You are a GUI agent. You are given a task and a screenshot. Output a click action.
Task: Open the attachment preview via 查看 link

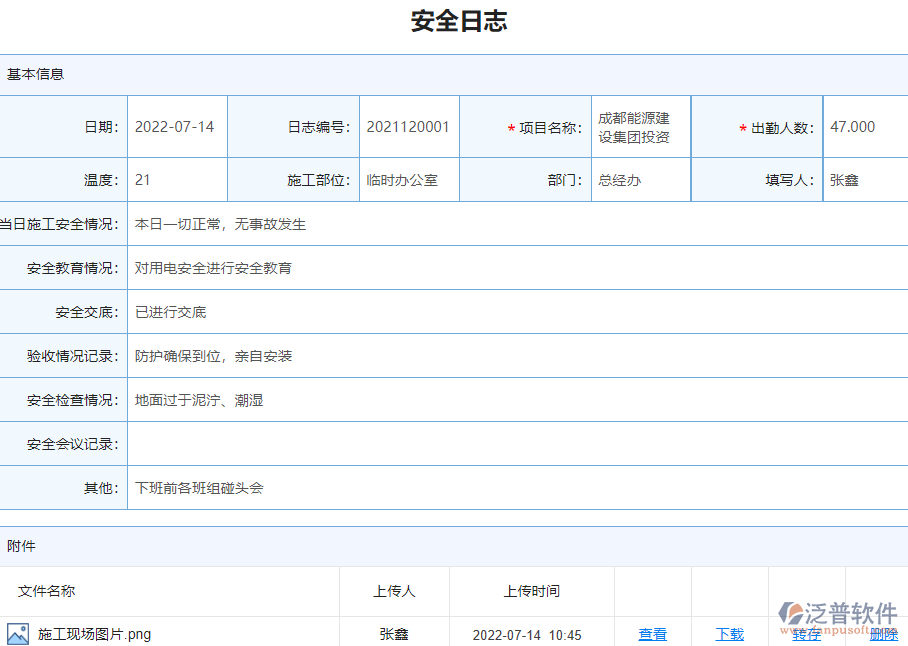click(x=652, y=634)
